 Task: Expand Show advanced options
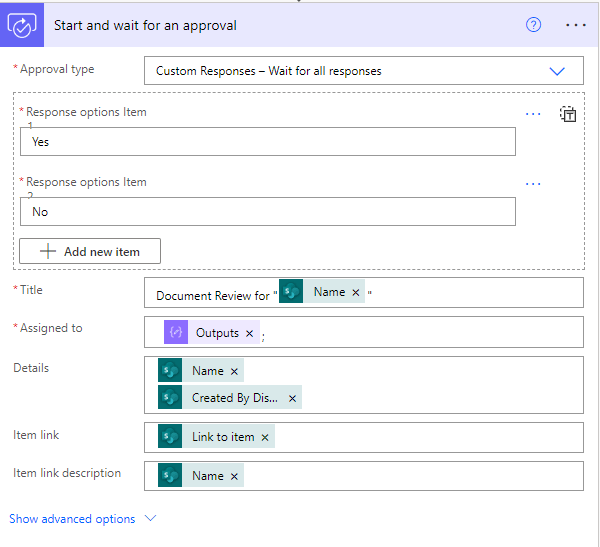pos(72,519)
